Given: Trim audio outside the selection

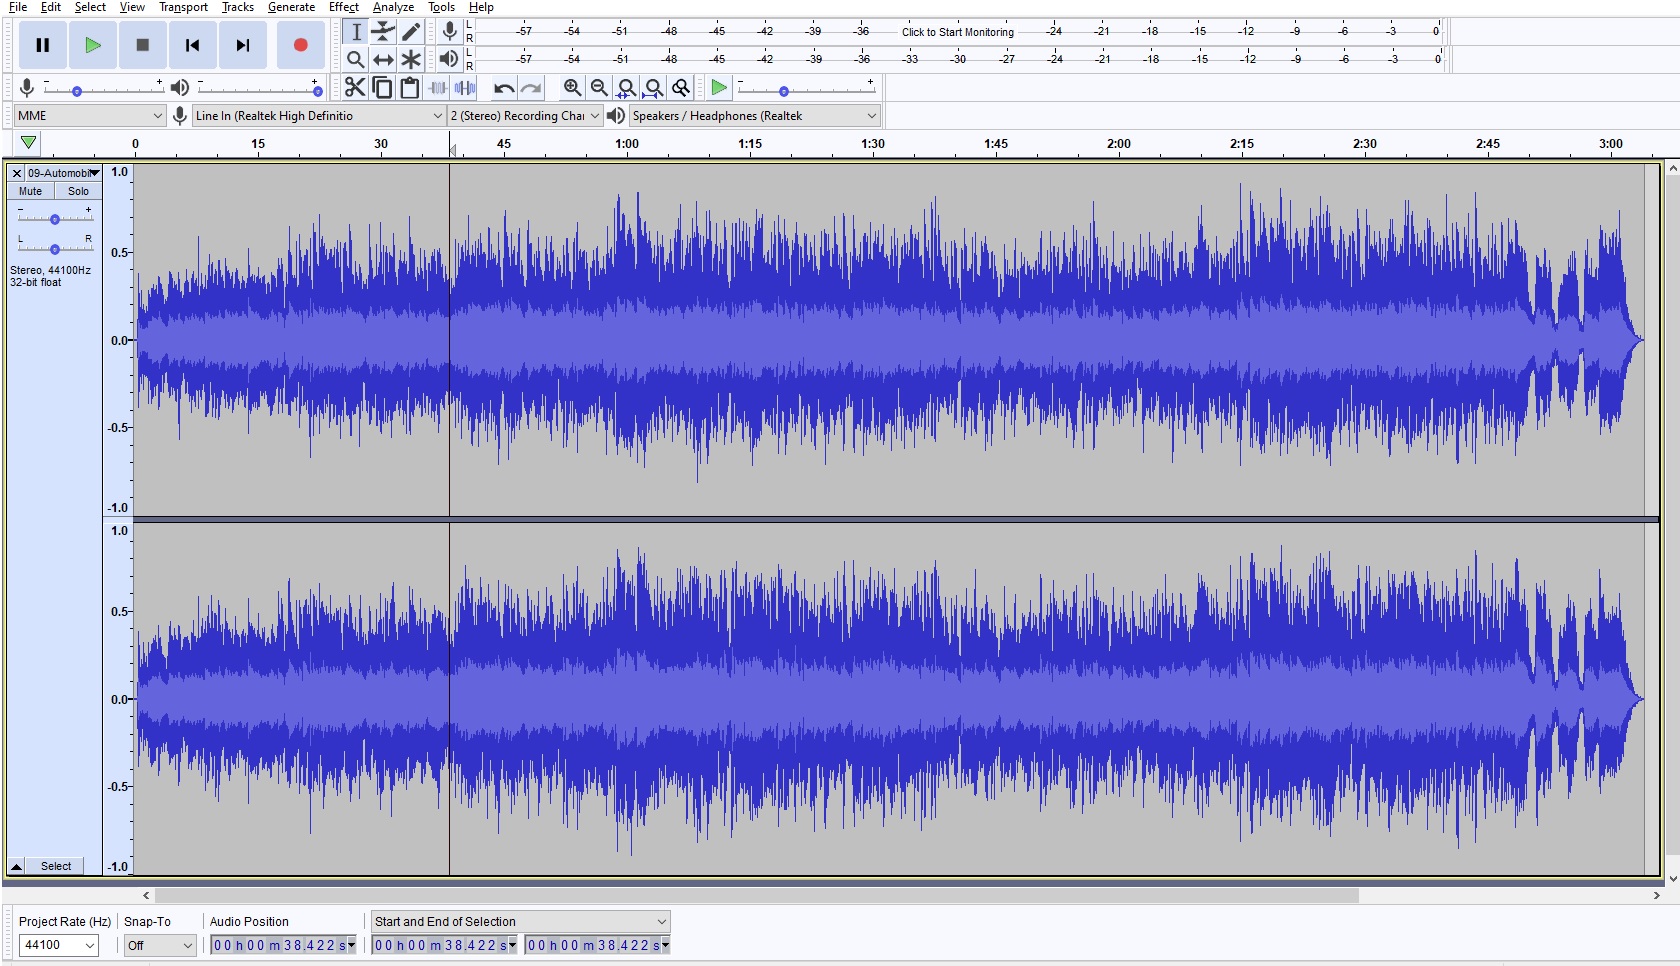Looking at the screenshot, I should [x=438, y=88].
